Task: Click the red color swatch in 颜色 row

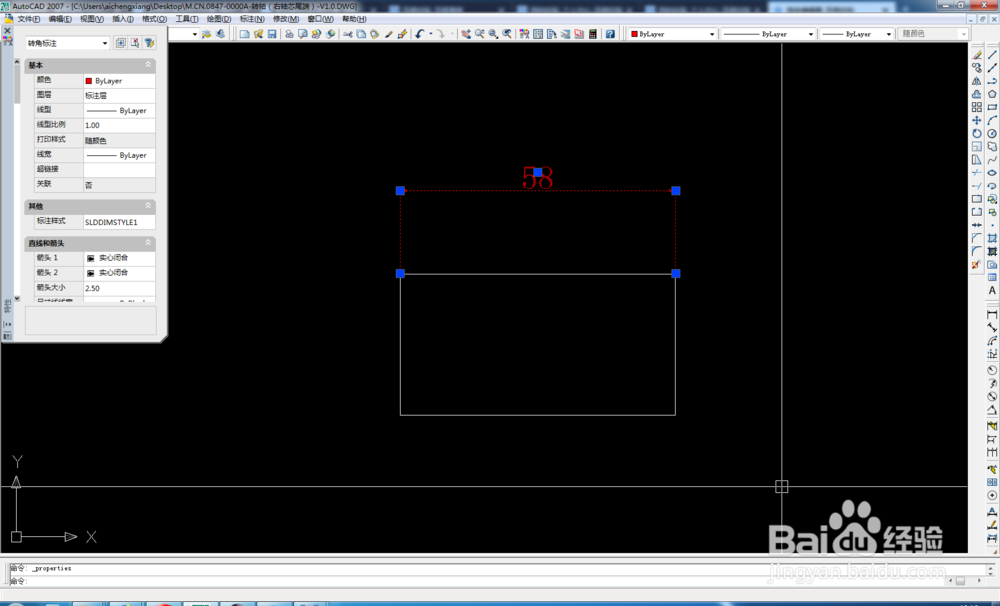Action: point(89,81)
